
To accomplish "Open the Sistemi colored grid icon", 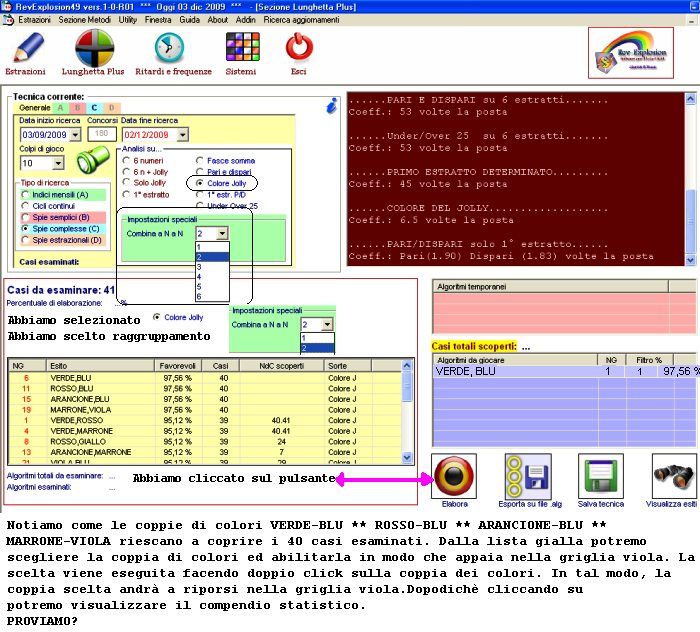I will click(x=242, y=46).
